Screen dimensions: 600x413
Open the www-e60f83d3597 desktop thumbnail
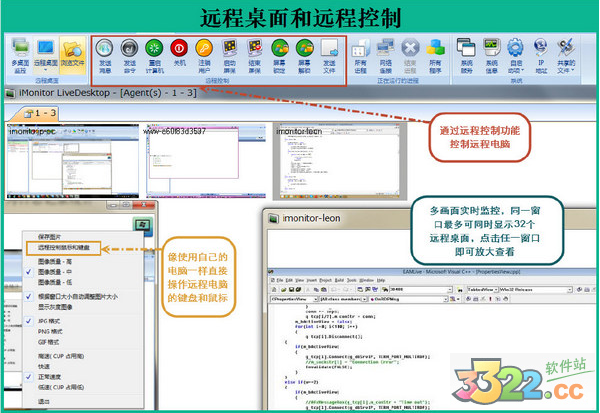pyautogui.click(x=206, y=161)
